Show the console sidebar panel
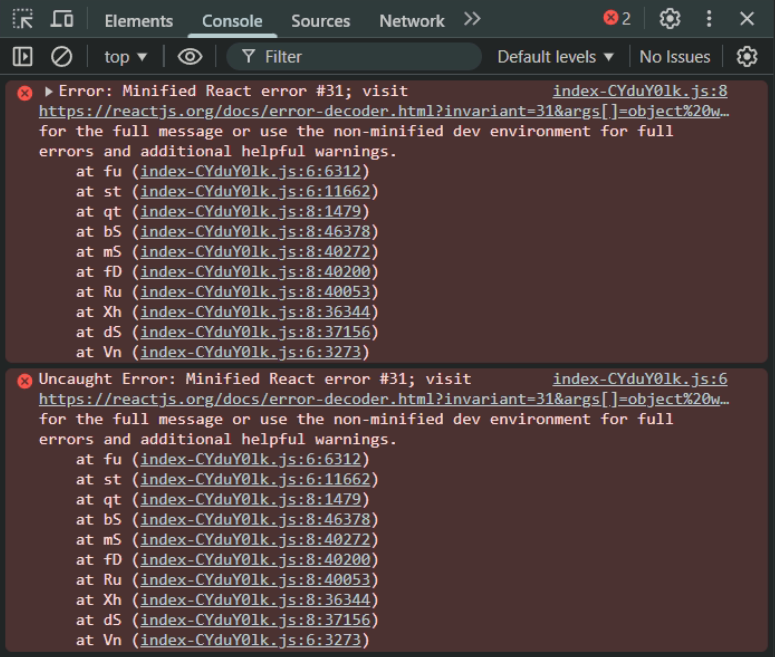This screenshot has height=657, width=775. click(x=22, y=57)
